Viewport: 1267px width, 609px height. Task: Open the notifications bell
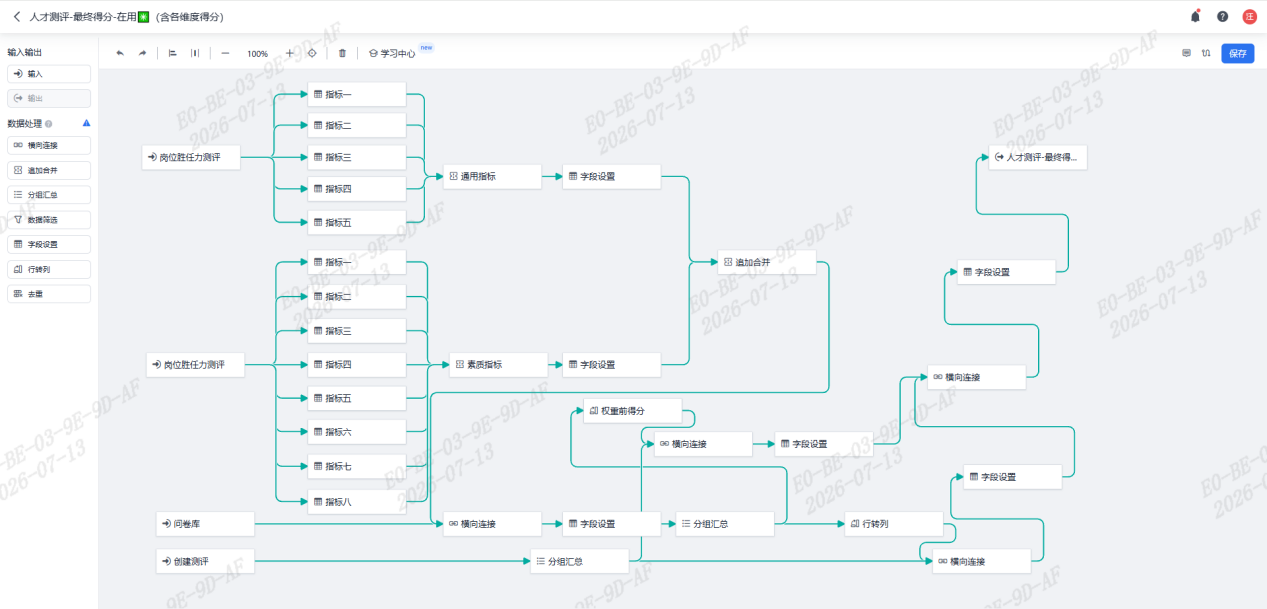(x=1195, y=16)
